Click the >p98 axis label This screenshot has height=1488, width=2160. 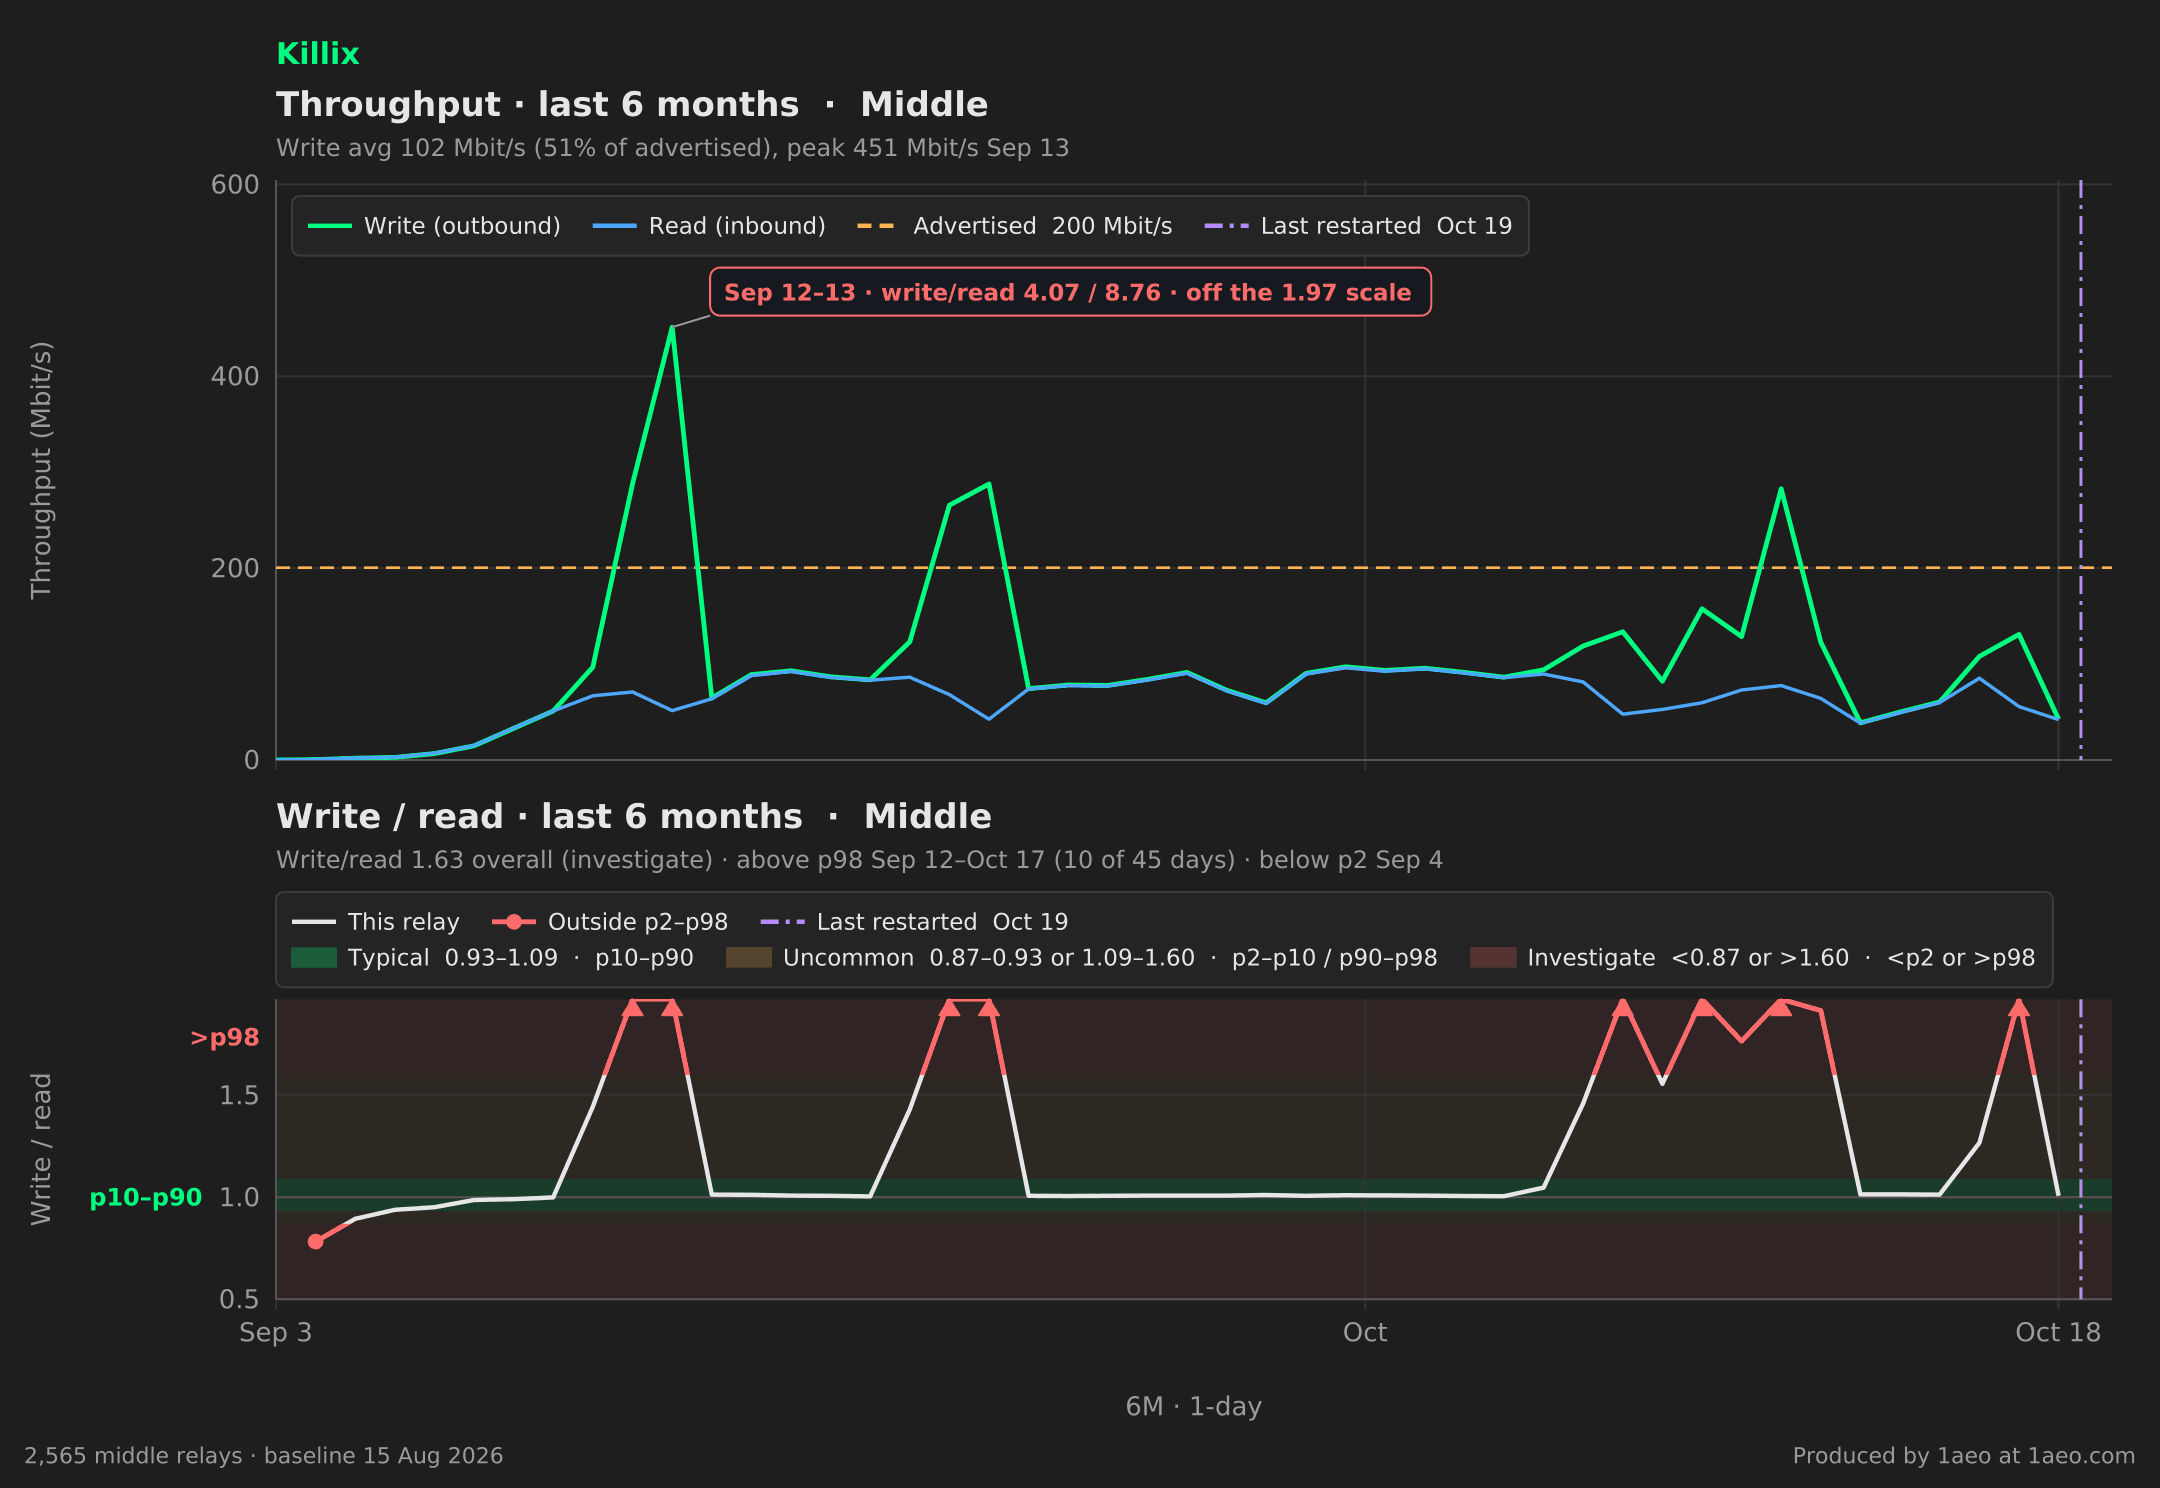(x=224, y=1038)
